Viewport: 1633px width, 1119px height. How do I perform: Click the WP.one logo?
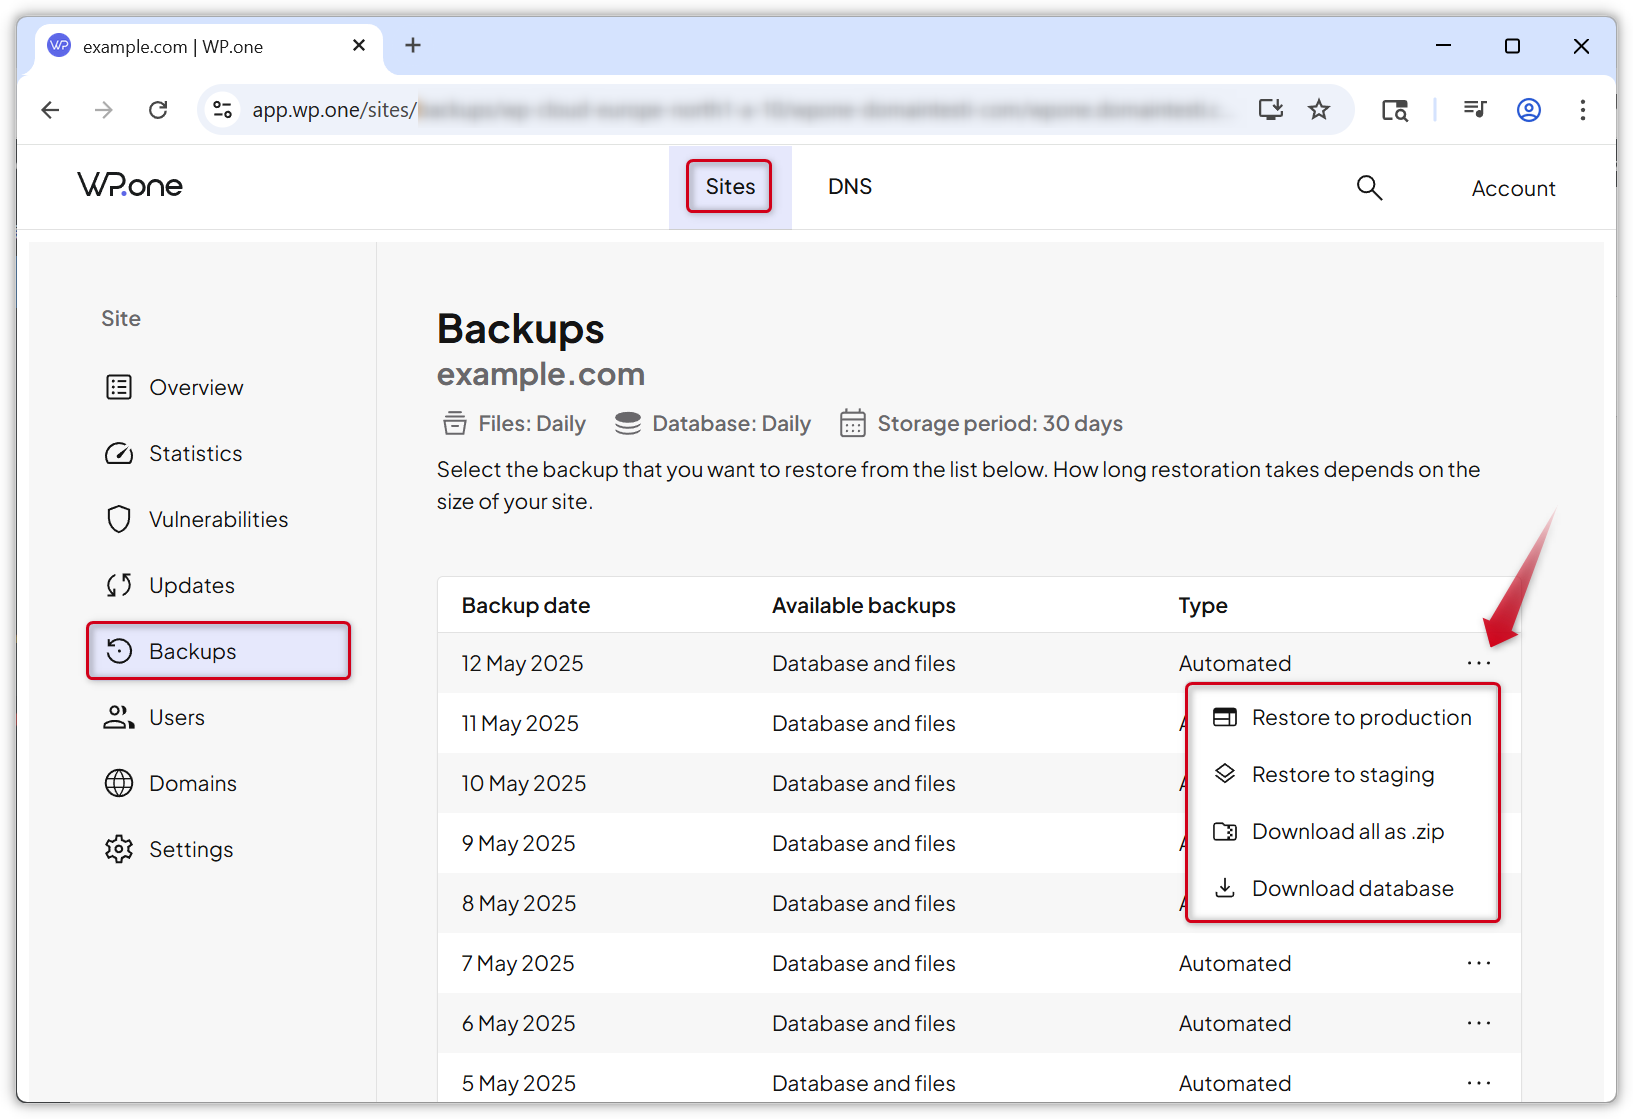[130, 185]
